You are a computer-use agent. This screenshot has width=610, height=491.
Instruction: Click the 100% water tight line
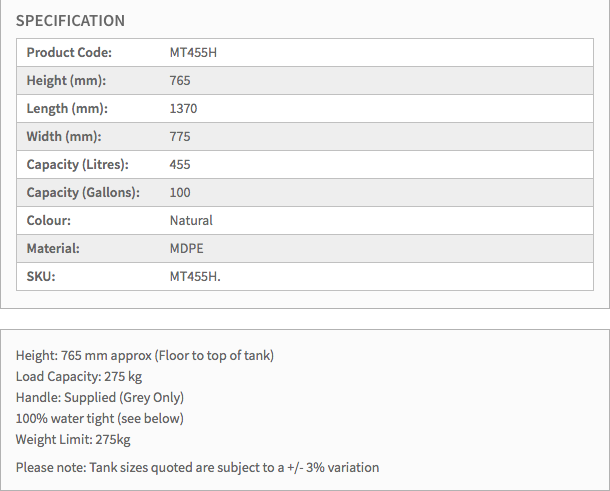point(100,418)
